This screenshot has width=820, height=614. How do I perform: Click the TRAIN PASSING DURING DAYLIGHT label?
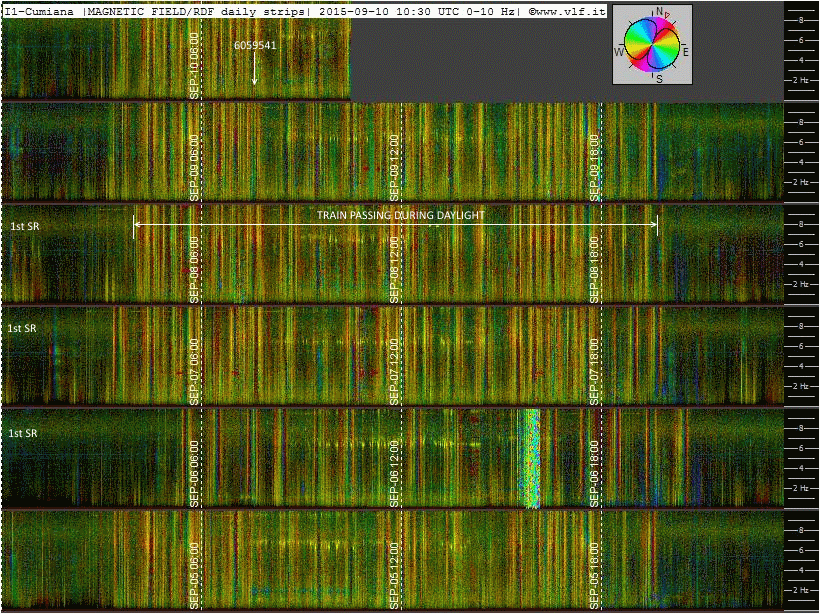[400, 215]
